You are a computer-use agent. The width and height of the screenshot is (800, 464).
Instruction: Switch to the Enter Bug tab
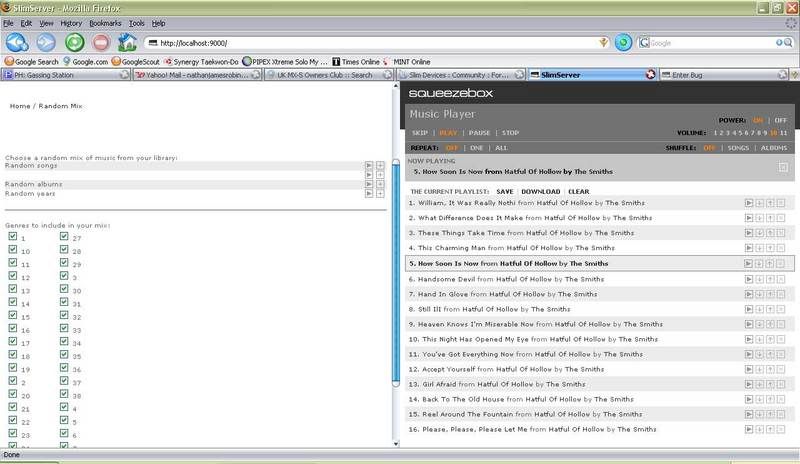[698, 75]
